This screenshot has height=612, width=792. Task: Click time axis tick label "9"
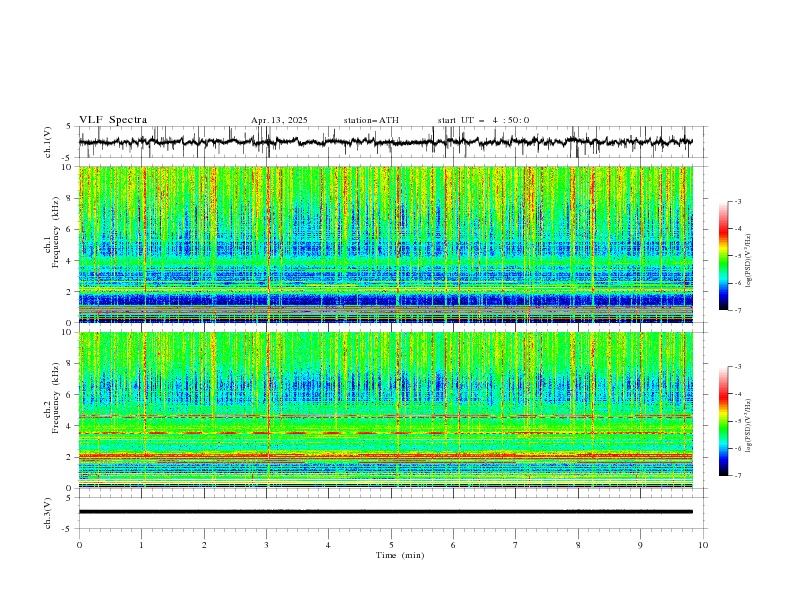click(640, 545)
